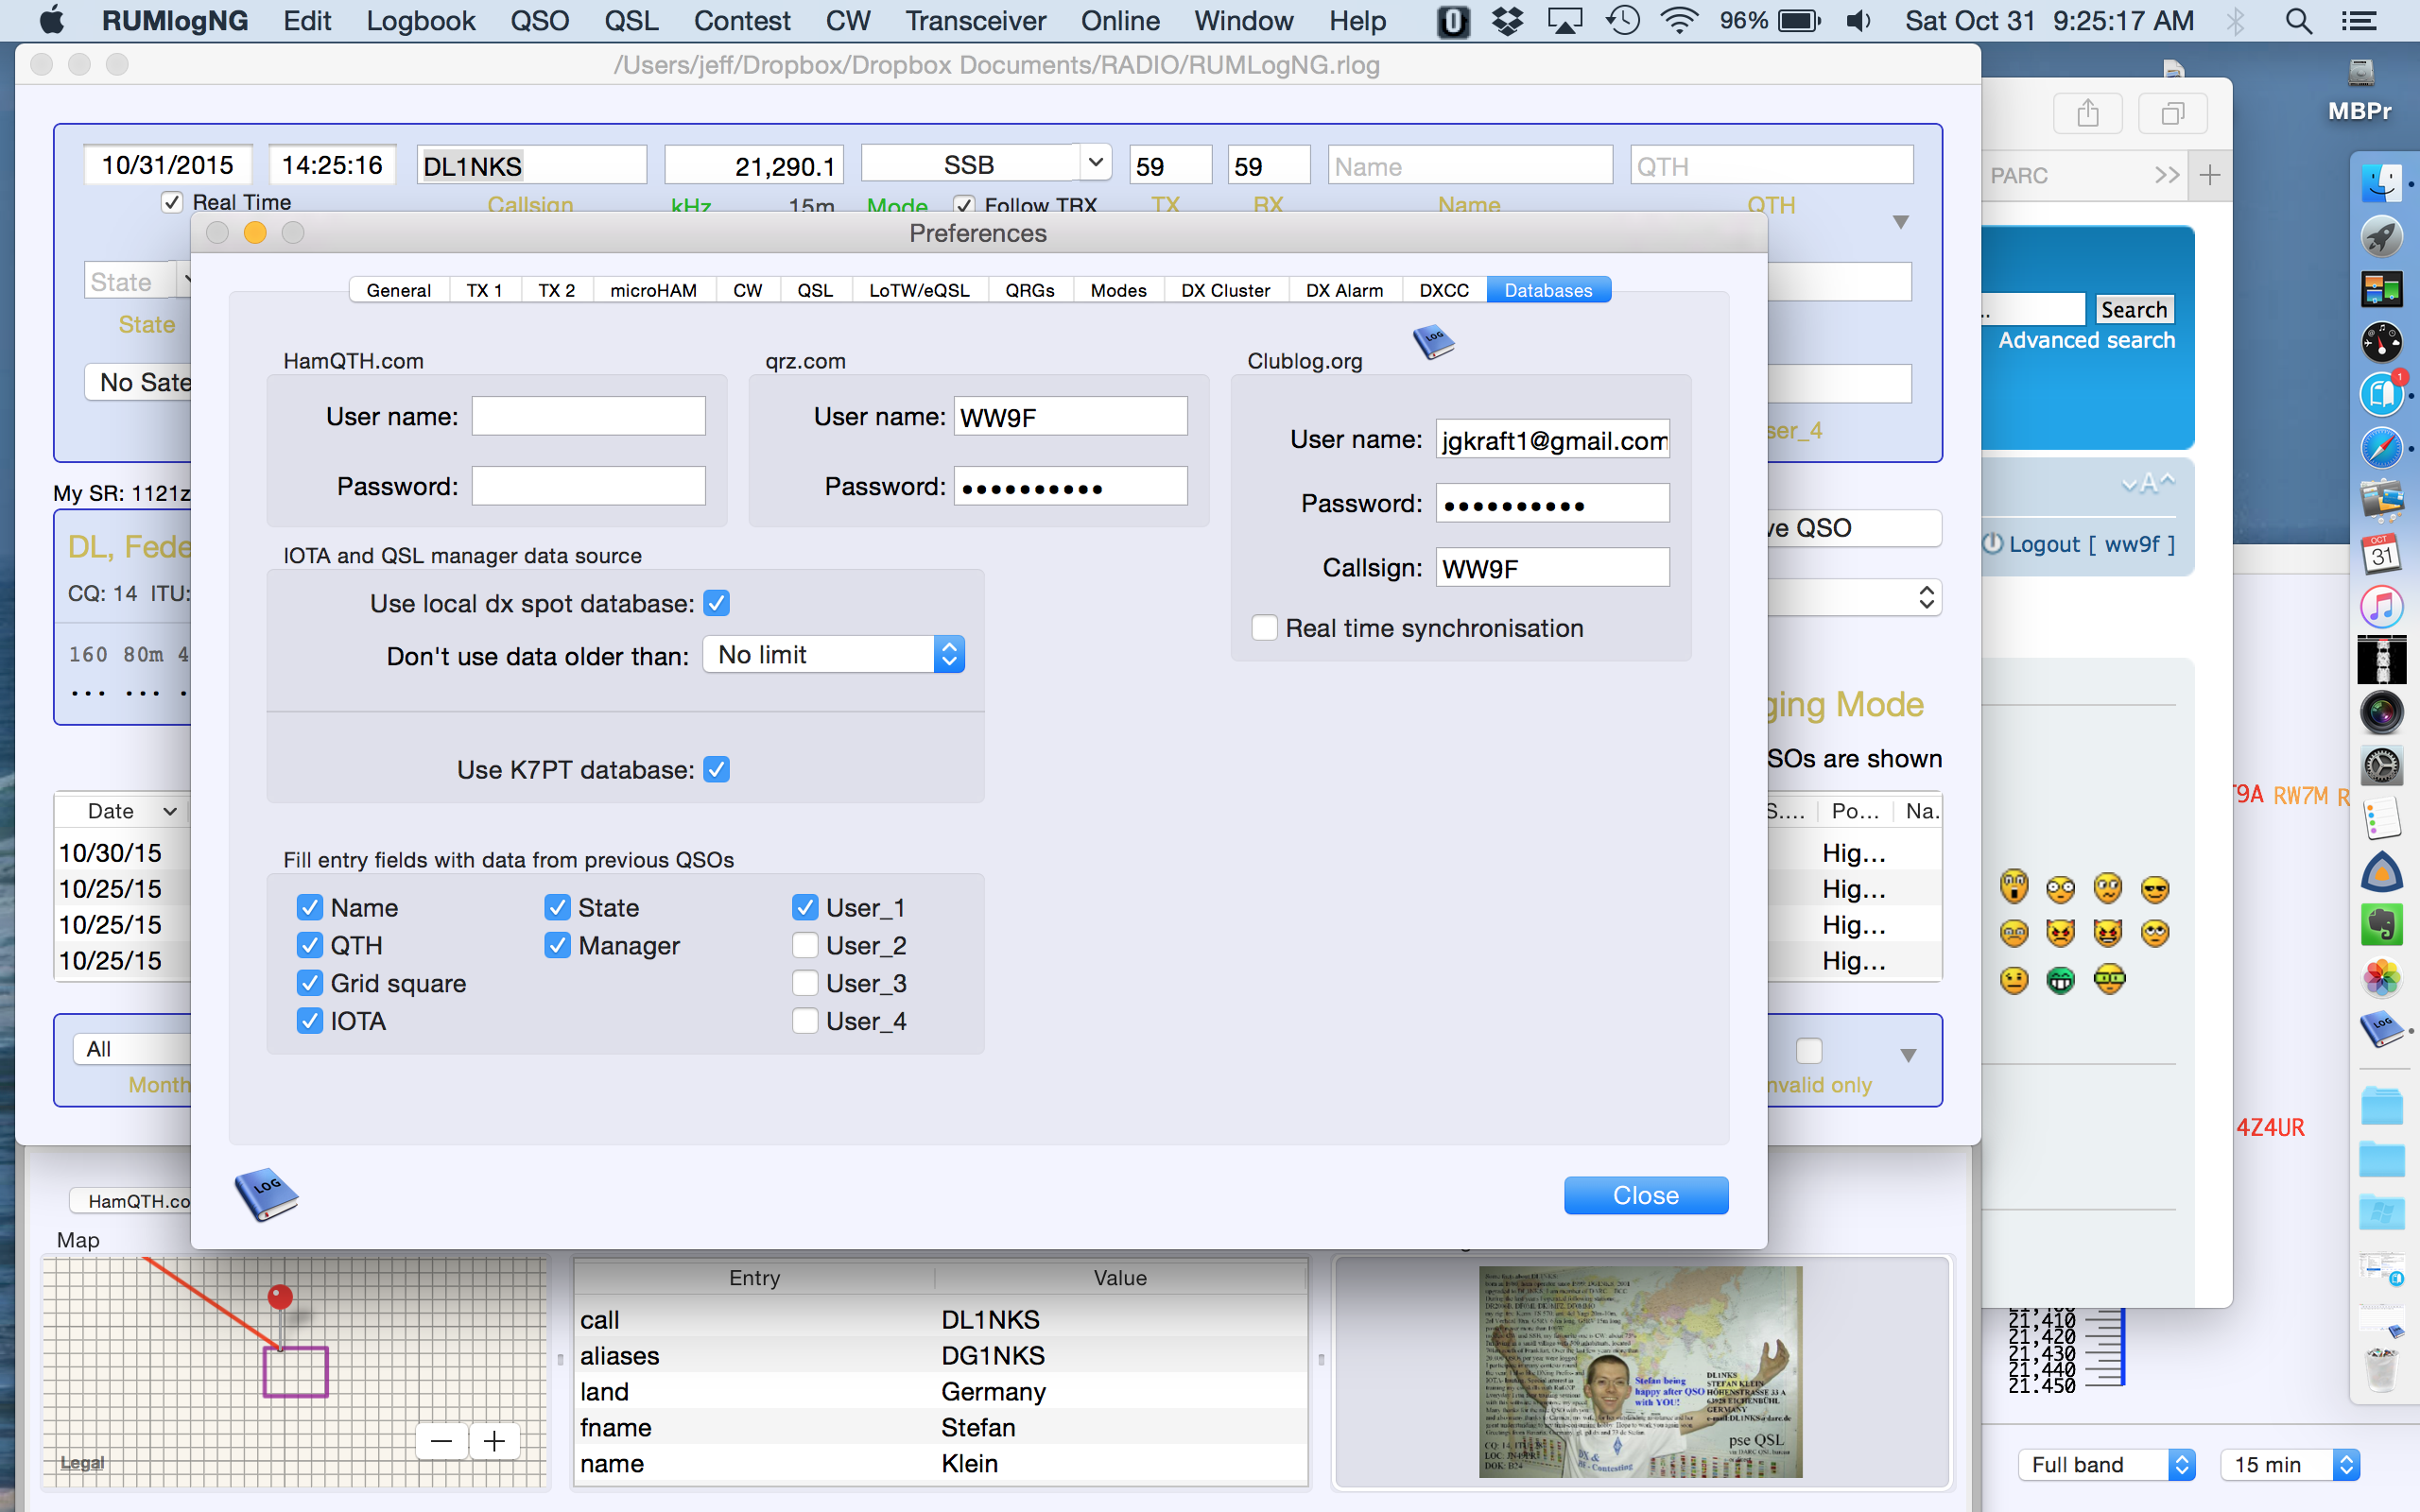Zoom in on the map

494,1441
